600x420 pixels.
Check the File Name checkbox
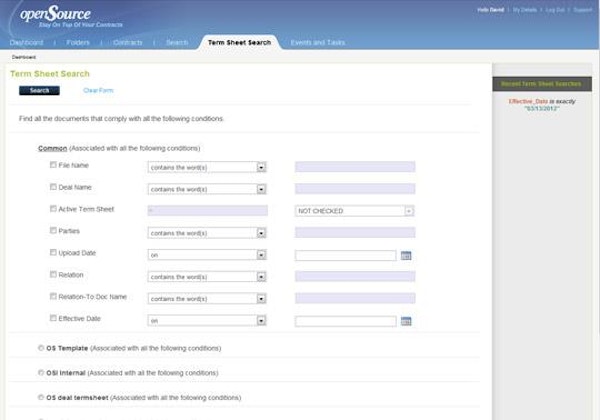(53, 164)
